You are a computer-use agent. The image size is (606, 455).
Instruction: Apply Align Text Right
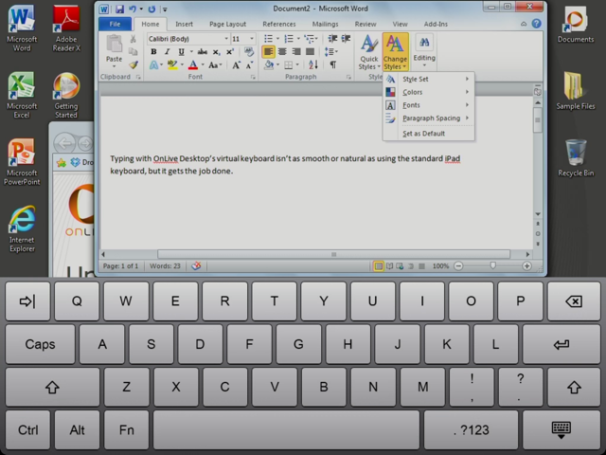click(x=296, y=51)
